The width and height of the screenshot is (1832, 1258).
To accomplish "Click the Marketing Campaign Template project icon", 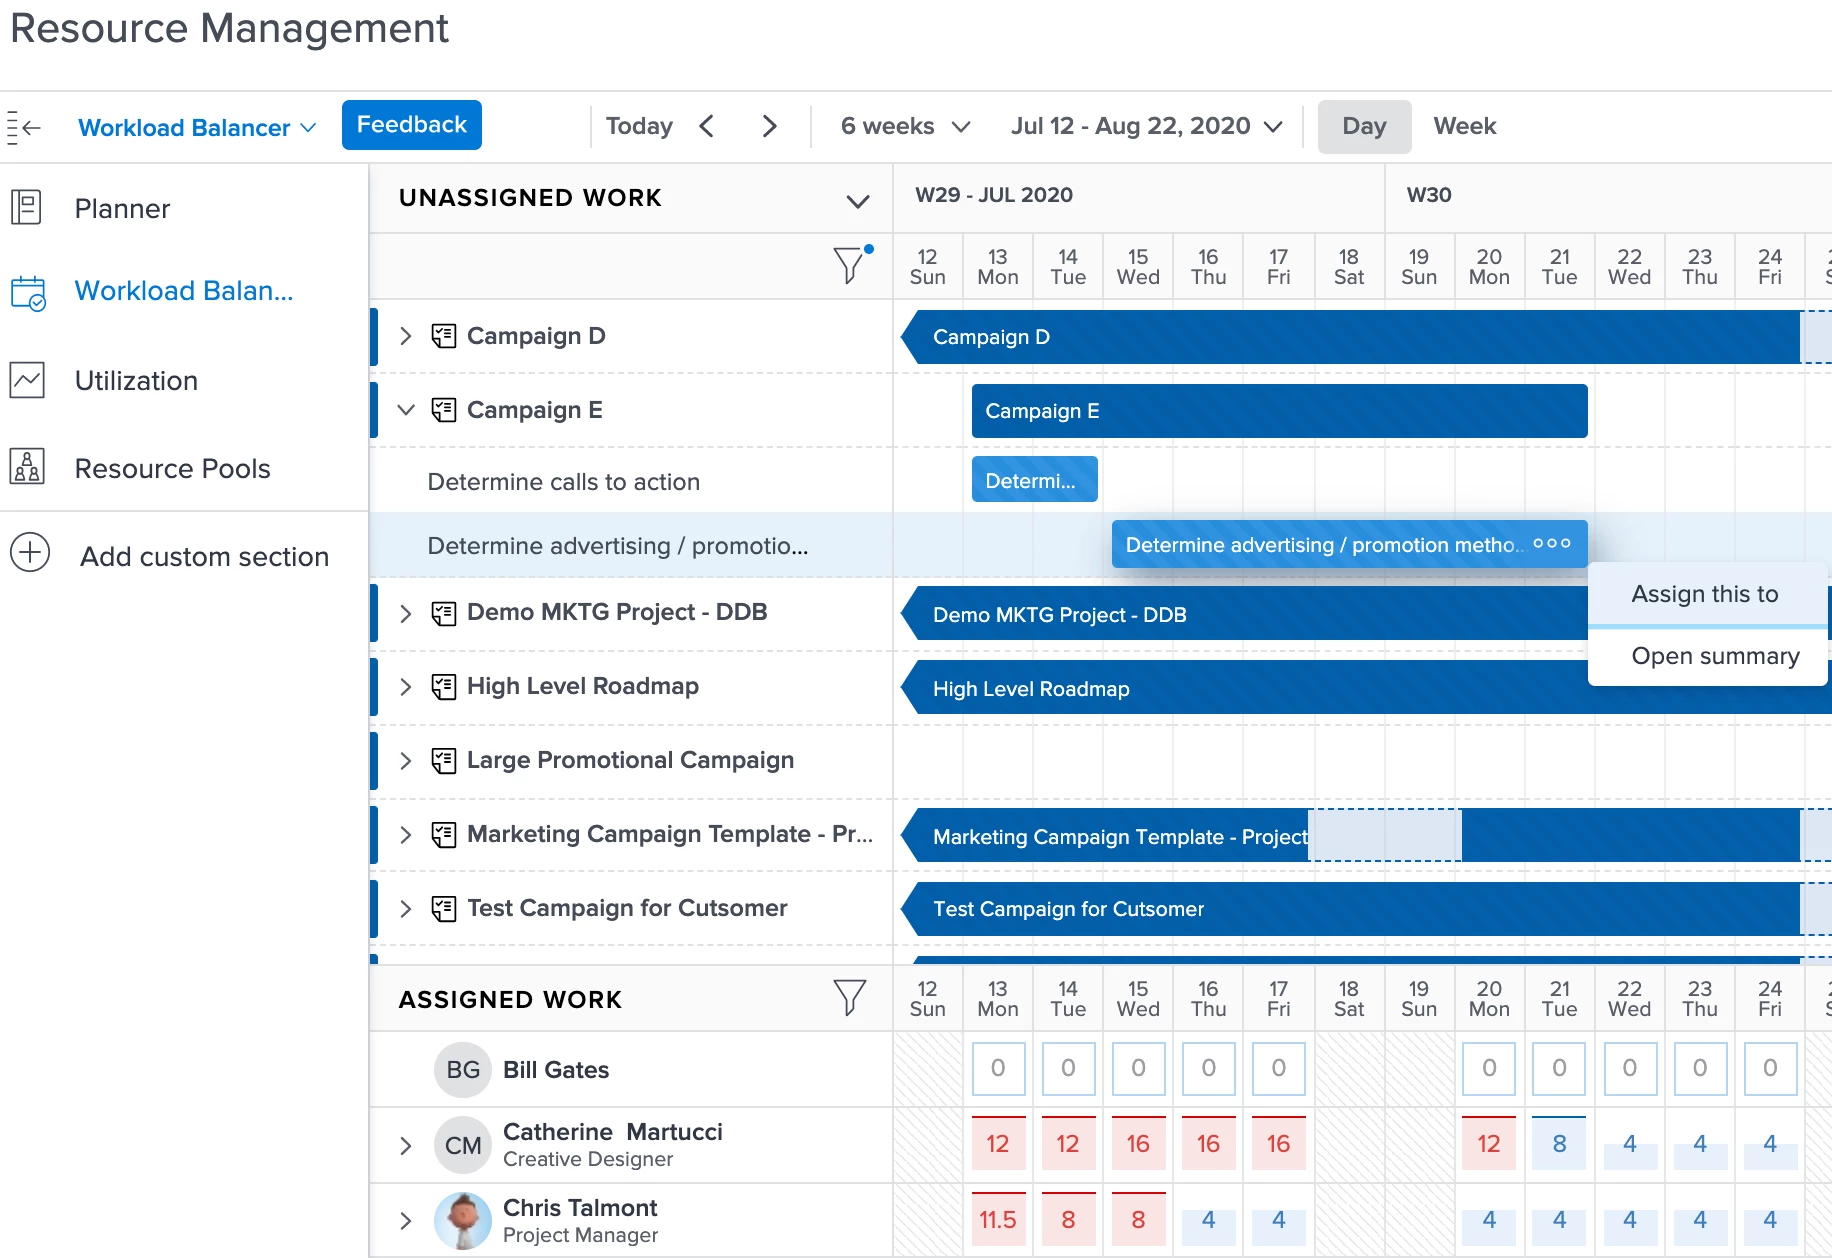I will click(444, 834).
